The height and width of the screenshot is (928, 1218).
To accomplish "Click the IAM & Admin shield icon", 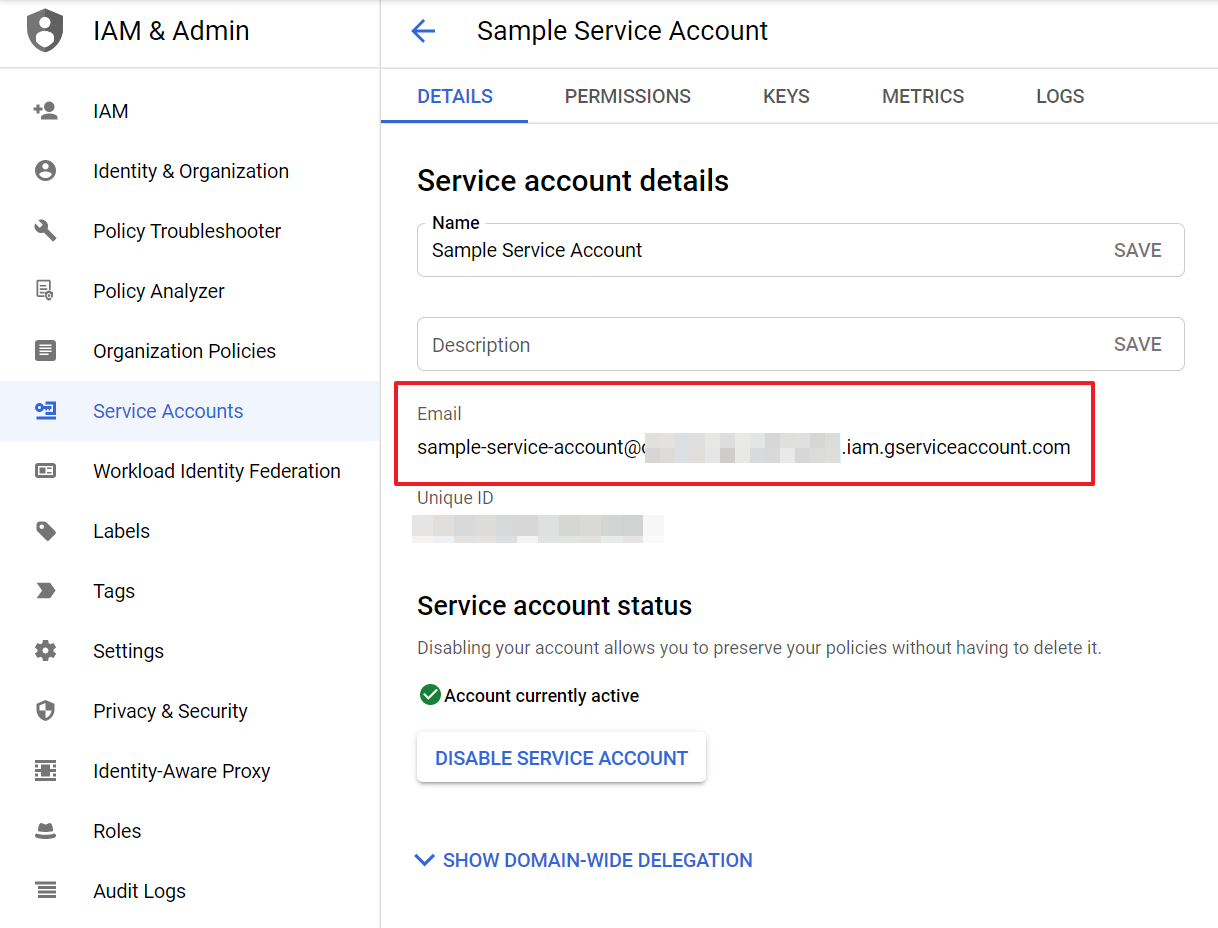I will [x=44, y=31].
